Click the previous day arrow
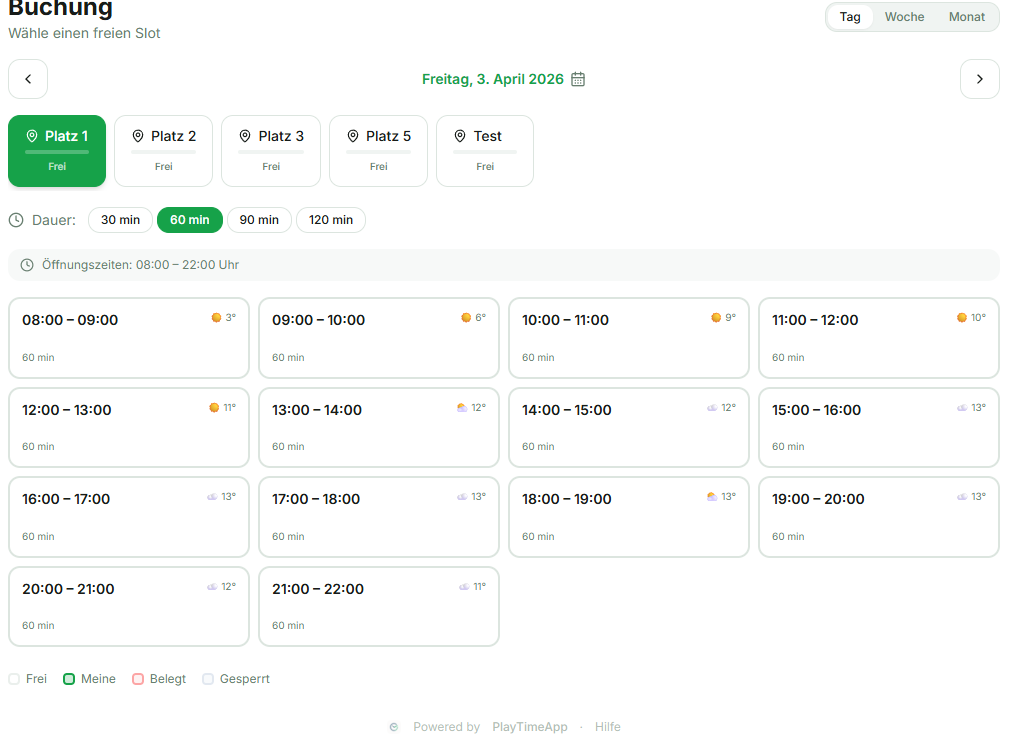1014x750 pixels. click(28, 79)
